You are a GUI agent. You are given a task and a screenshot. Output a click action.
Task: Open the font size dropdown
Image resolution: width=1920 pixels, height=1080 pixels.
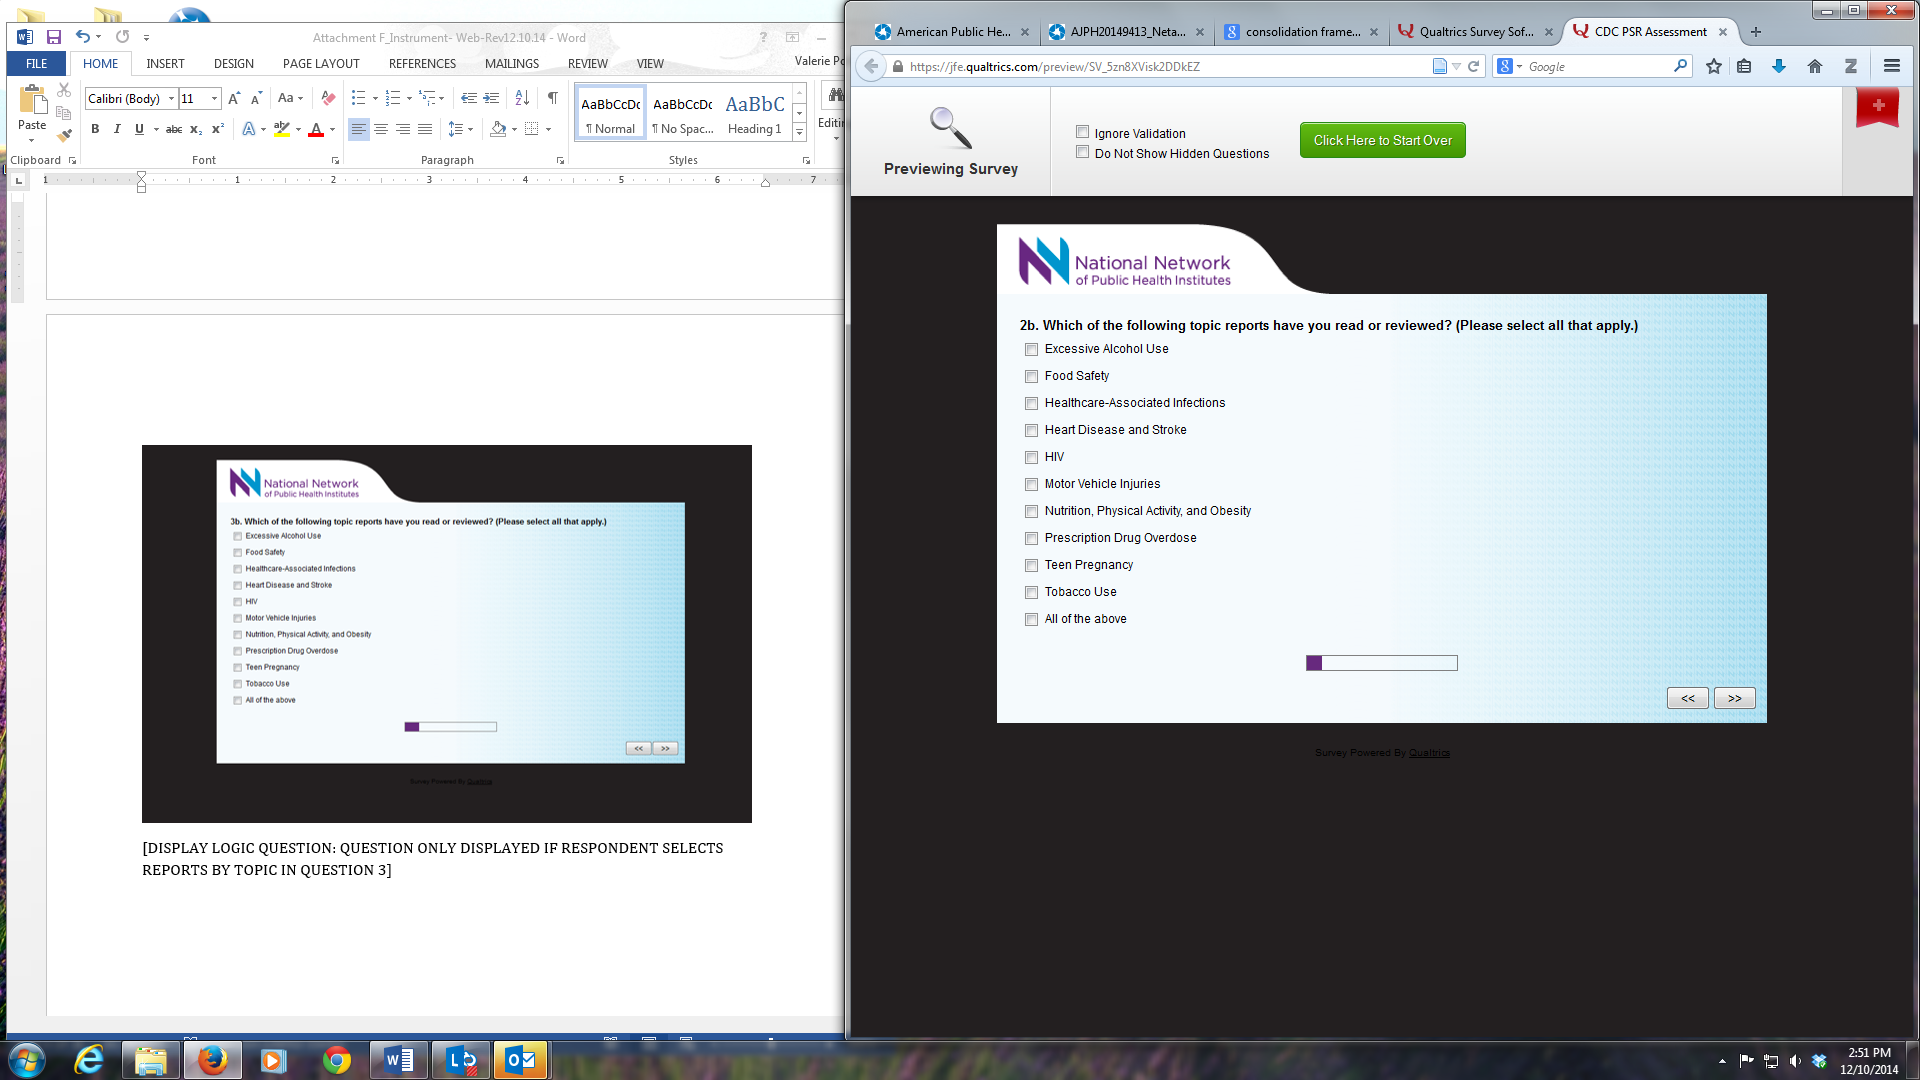tap(214, 98)
